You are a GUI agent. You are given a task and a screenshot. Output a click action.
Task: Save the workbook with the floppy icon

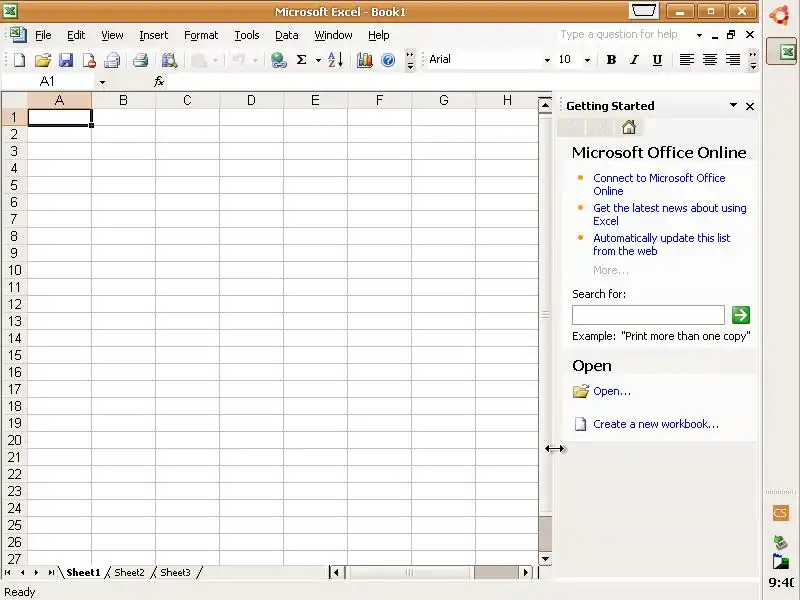tap(66, 60)
